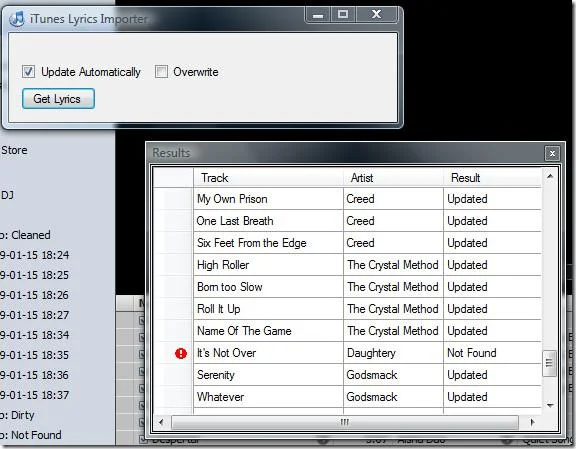Select the It's Not Over track cell
576x449 pixels.
click(x=268, y=353)
